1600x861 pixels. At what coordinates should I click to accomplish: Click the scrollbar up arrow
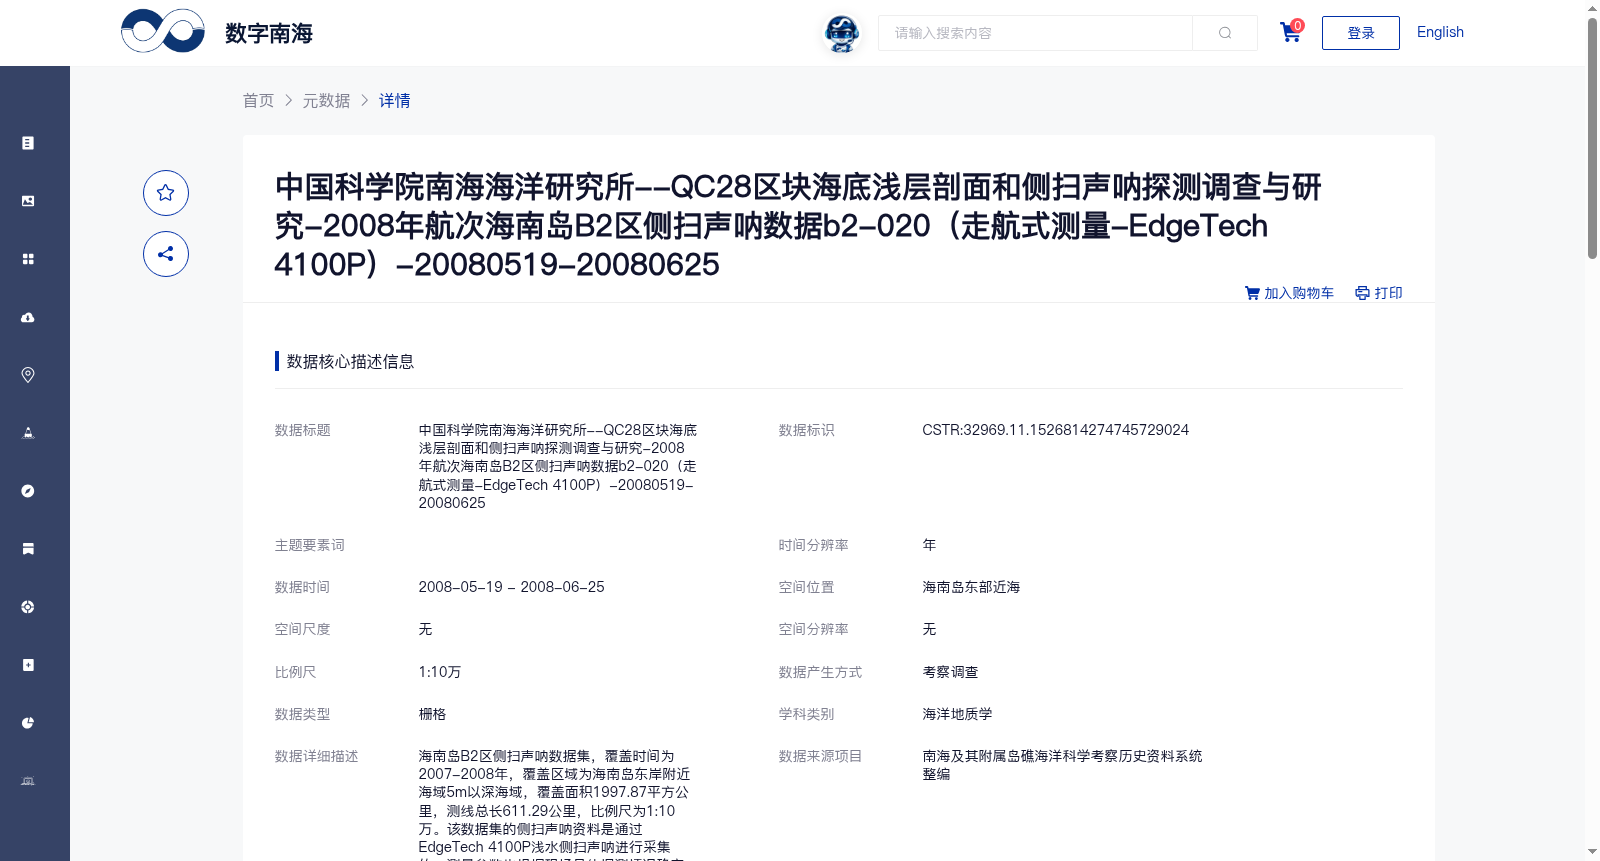click(1592, 8)
